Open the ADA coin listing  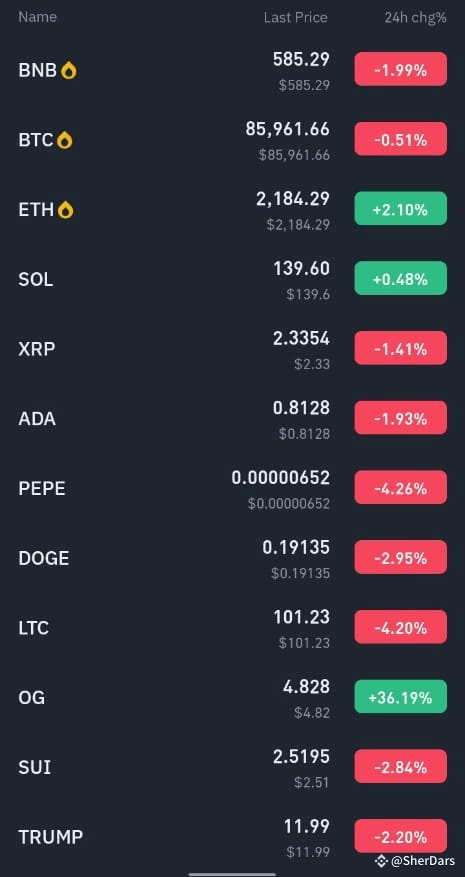coord(232,418)
